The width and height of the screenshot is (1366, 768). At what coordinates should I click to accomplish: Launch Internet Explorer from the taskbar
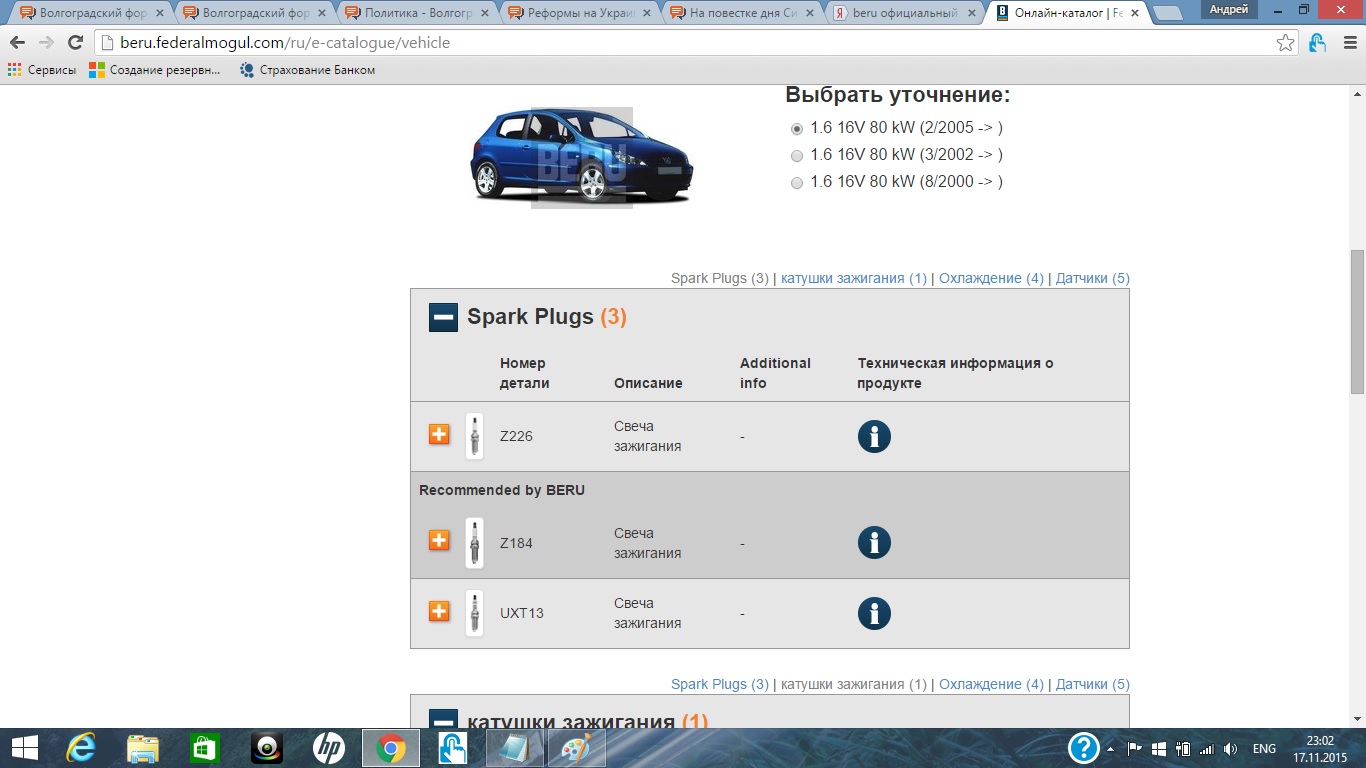(80, 748)
